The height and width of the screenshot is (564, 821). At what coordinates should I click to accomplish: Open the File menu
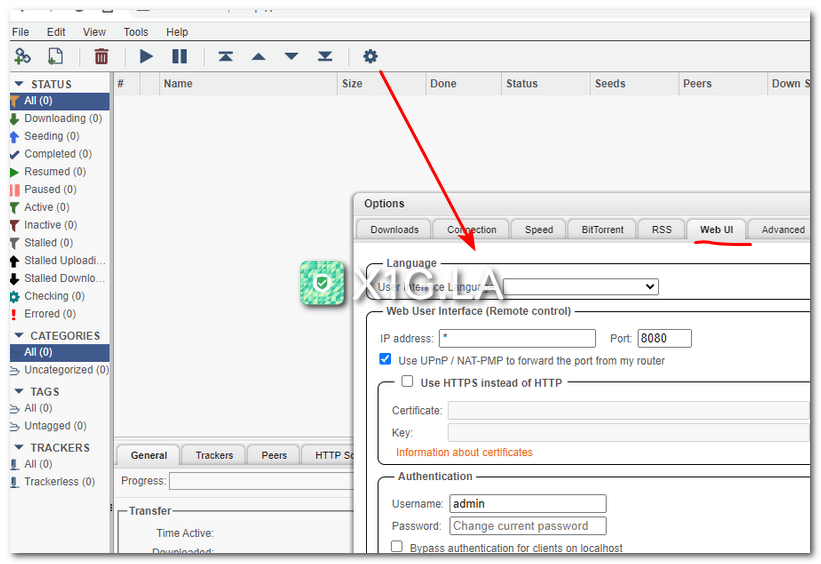(x=20, y=32)
